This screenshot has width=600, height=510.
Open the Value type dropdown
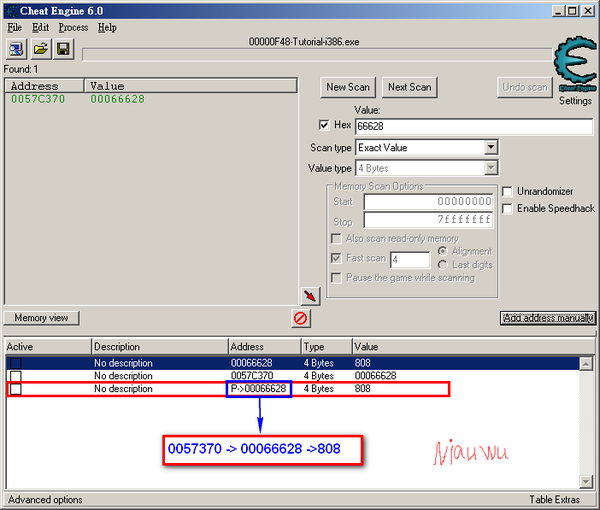[491, 168]
